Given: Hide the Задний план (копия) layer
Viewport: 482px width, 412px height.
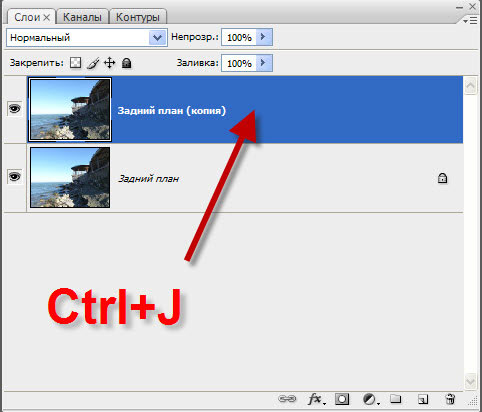Looking at the screenshot, I should pyautogui.click(x=14, y=108).
